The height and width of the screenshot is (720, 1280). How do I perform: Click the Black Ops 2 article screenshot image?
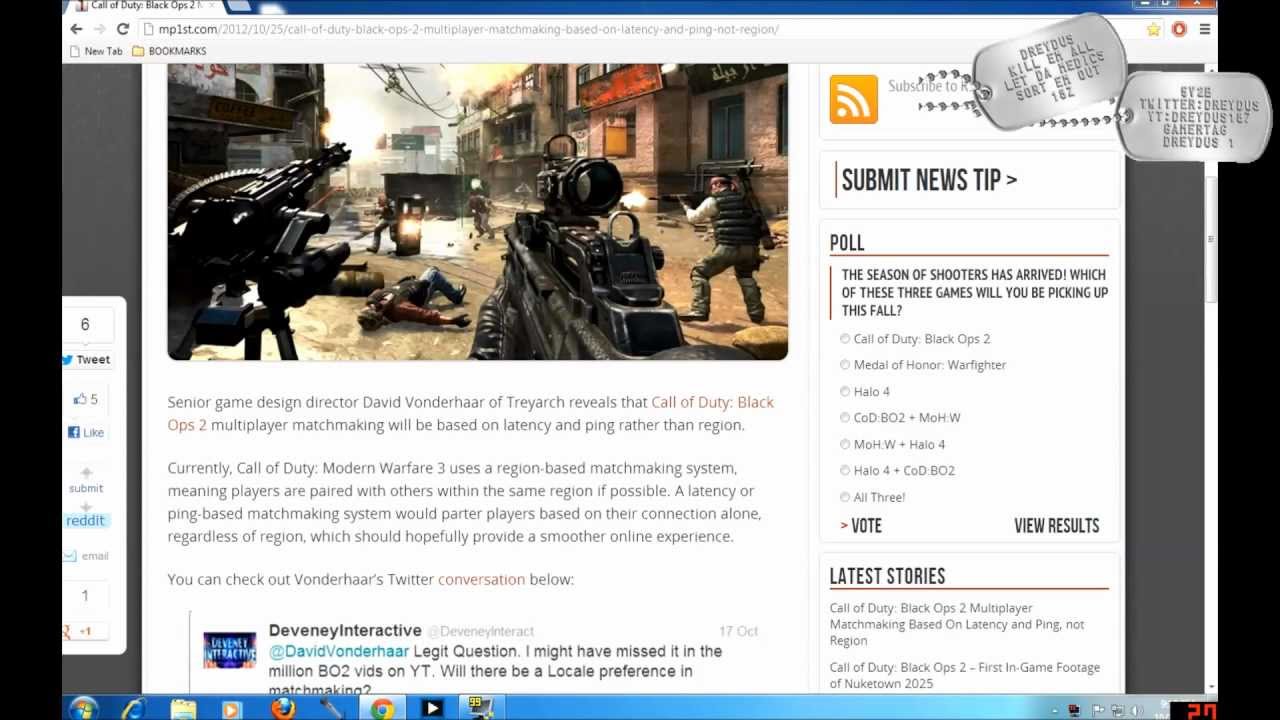point(477,212)
